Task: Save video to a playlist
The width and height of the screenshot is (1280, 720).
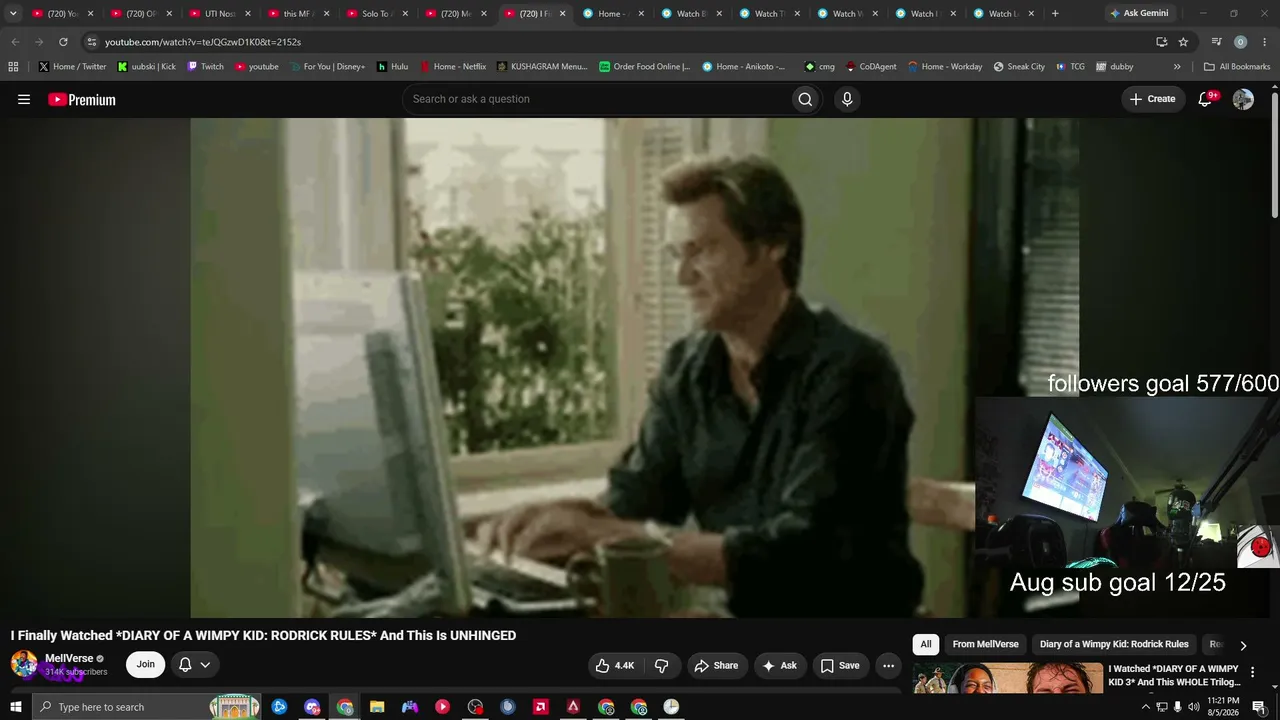Action: coord(840,665)
